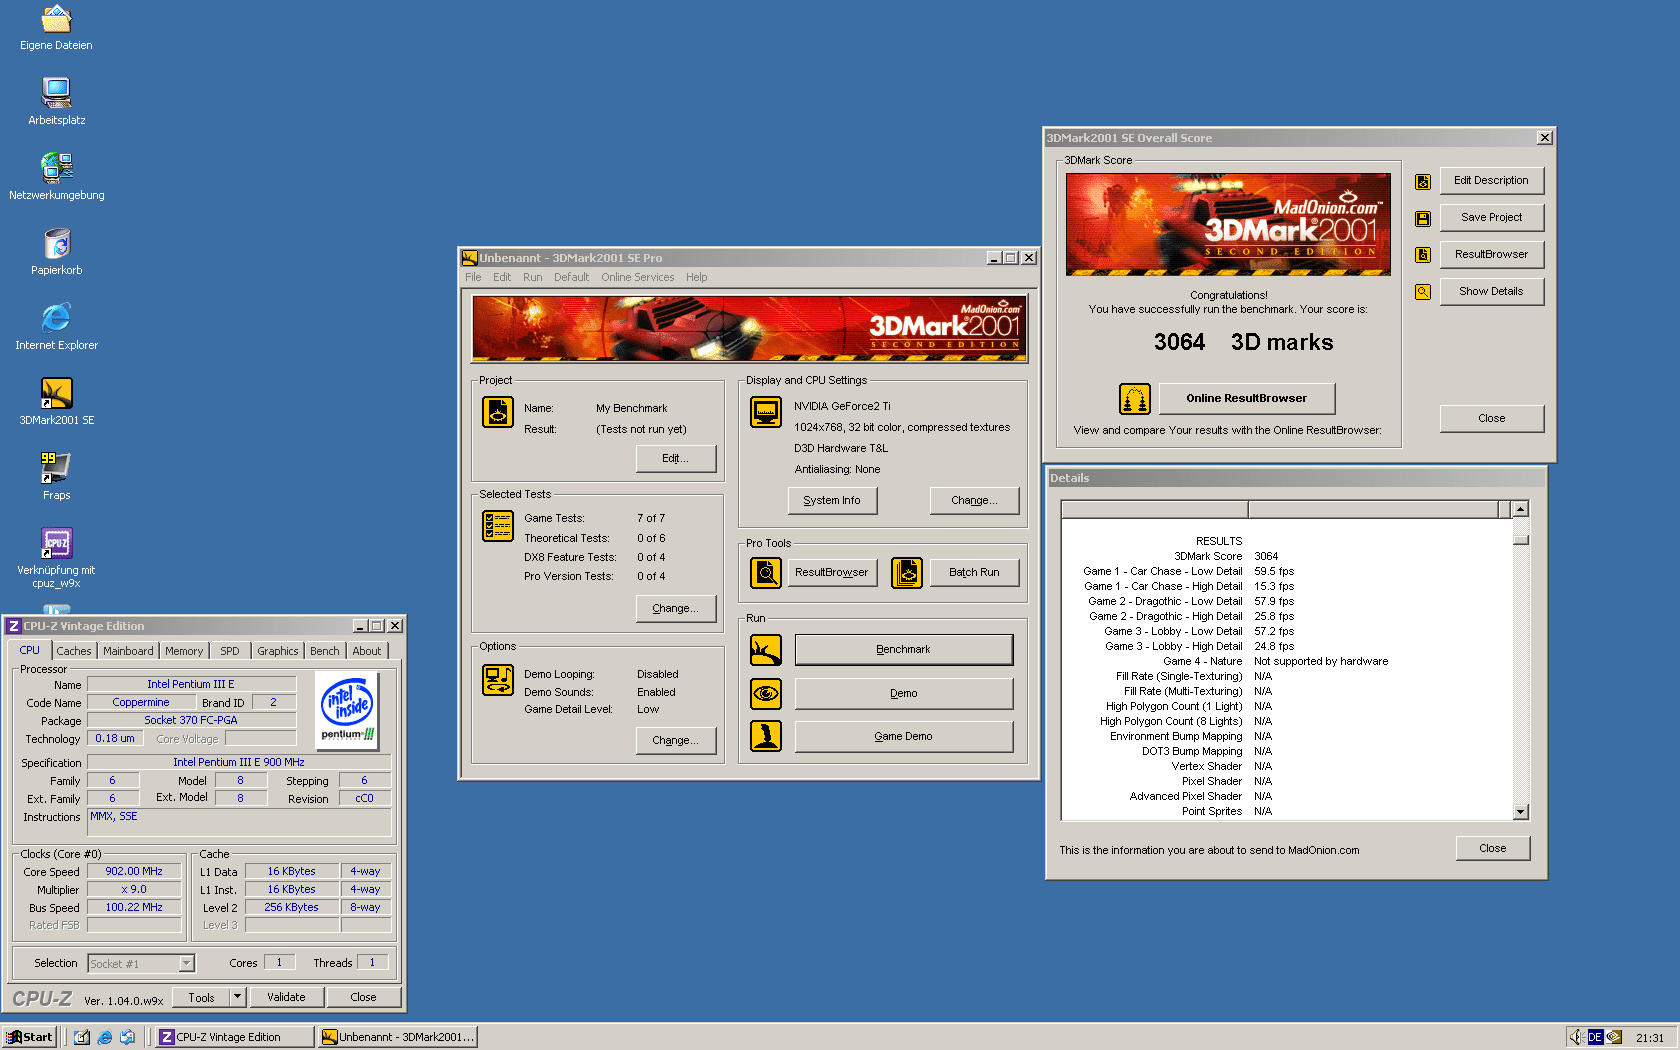Switch to the Bench tab in CPU-Z
This screenshot has height=1050, width=1680.
click(325, 651)
